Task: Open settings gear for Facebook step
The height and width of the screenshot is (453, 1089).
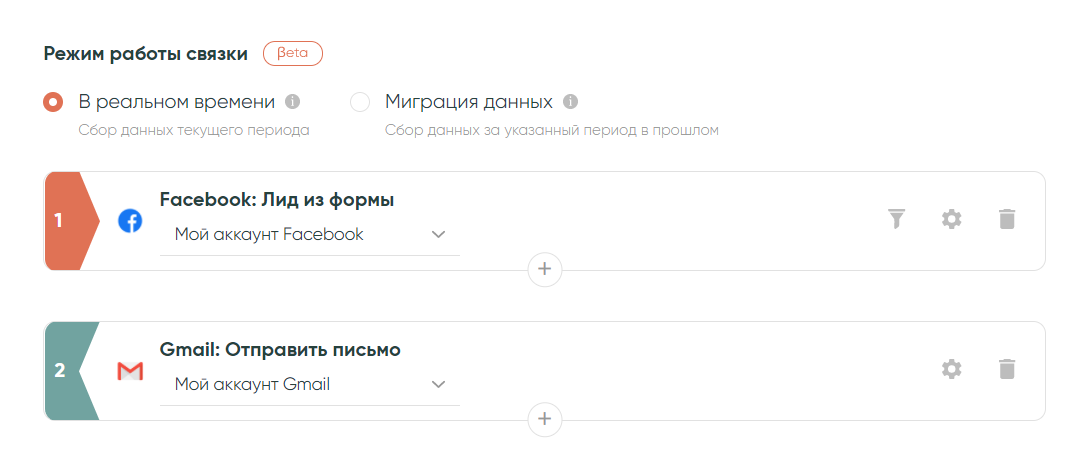Action: point(952,219)
